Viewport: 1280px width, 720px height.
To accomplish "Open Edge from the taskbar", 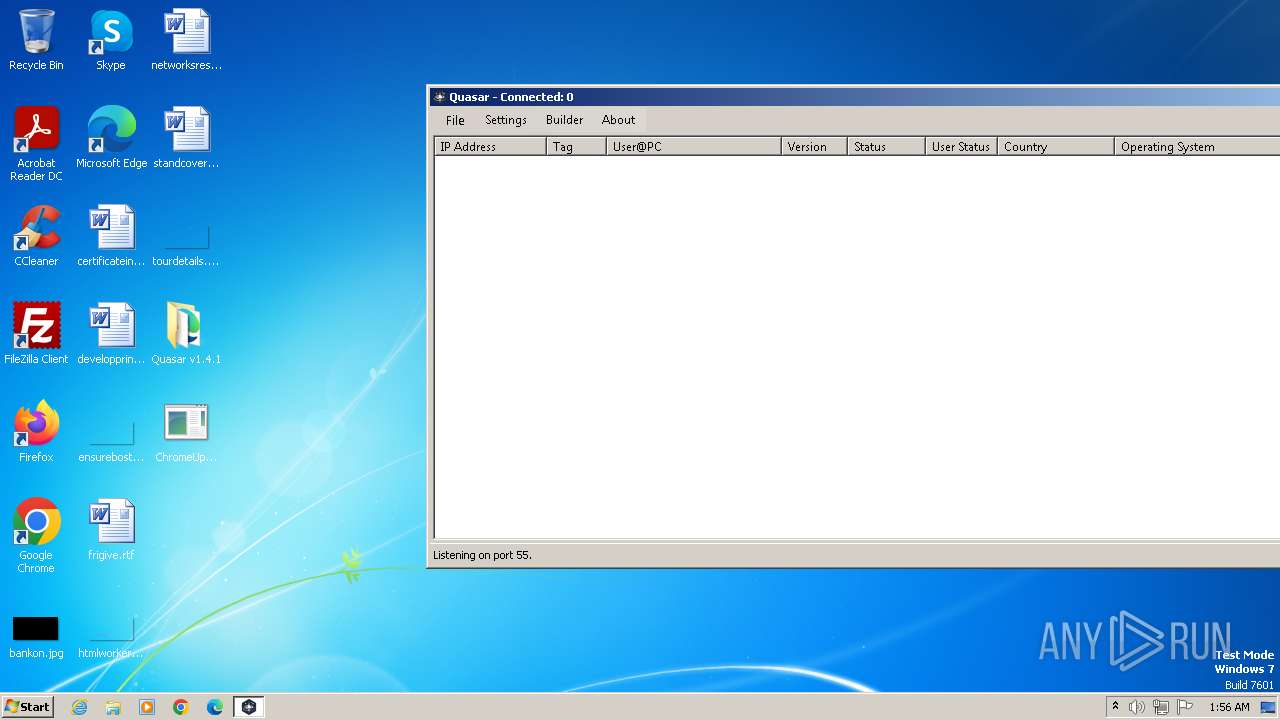I will click(x=215, y=707).
